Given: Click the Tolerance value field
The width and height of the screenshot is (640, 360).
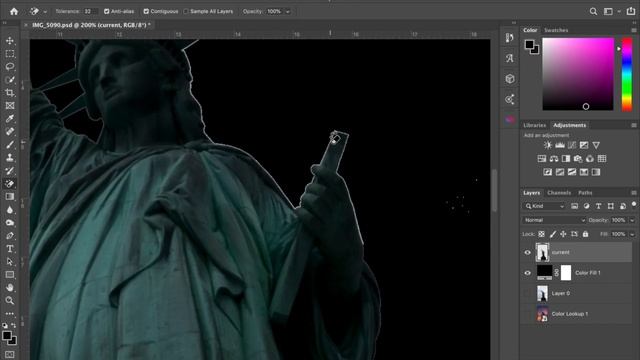Looking at the screenshot, I should [89, 11].
